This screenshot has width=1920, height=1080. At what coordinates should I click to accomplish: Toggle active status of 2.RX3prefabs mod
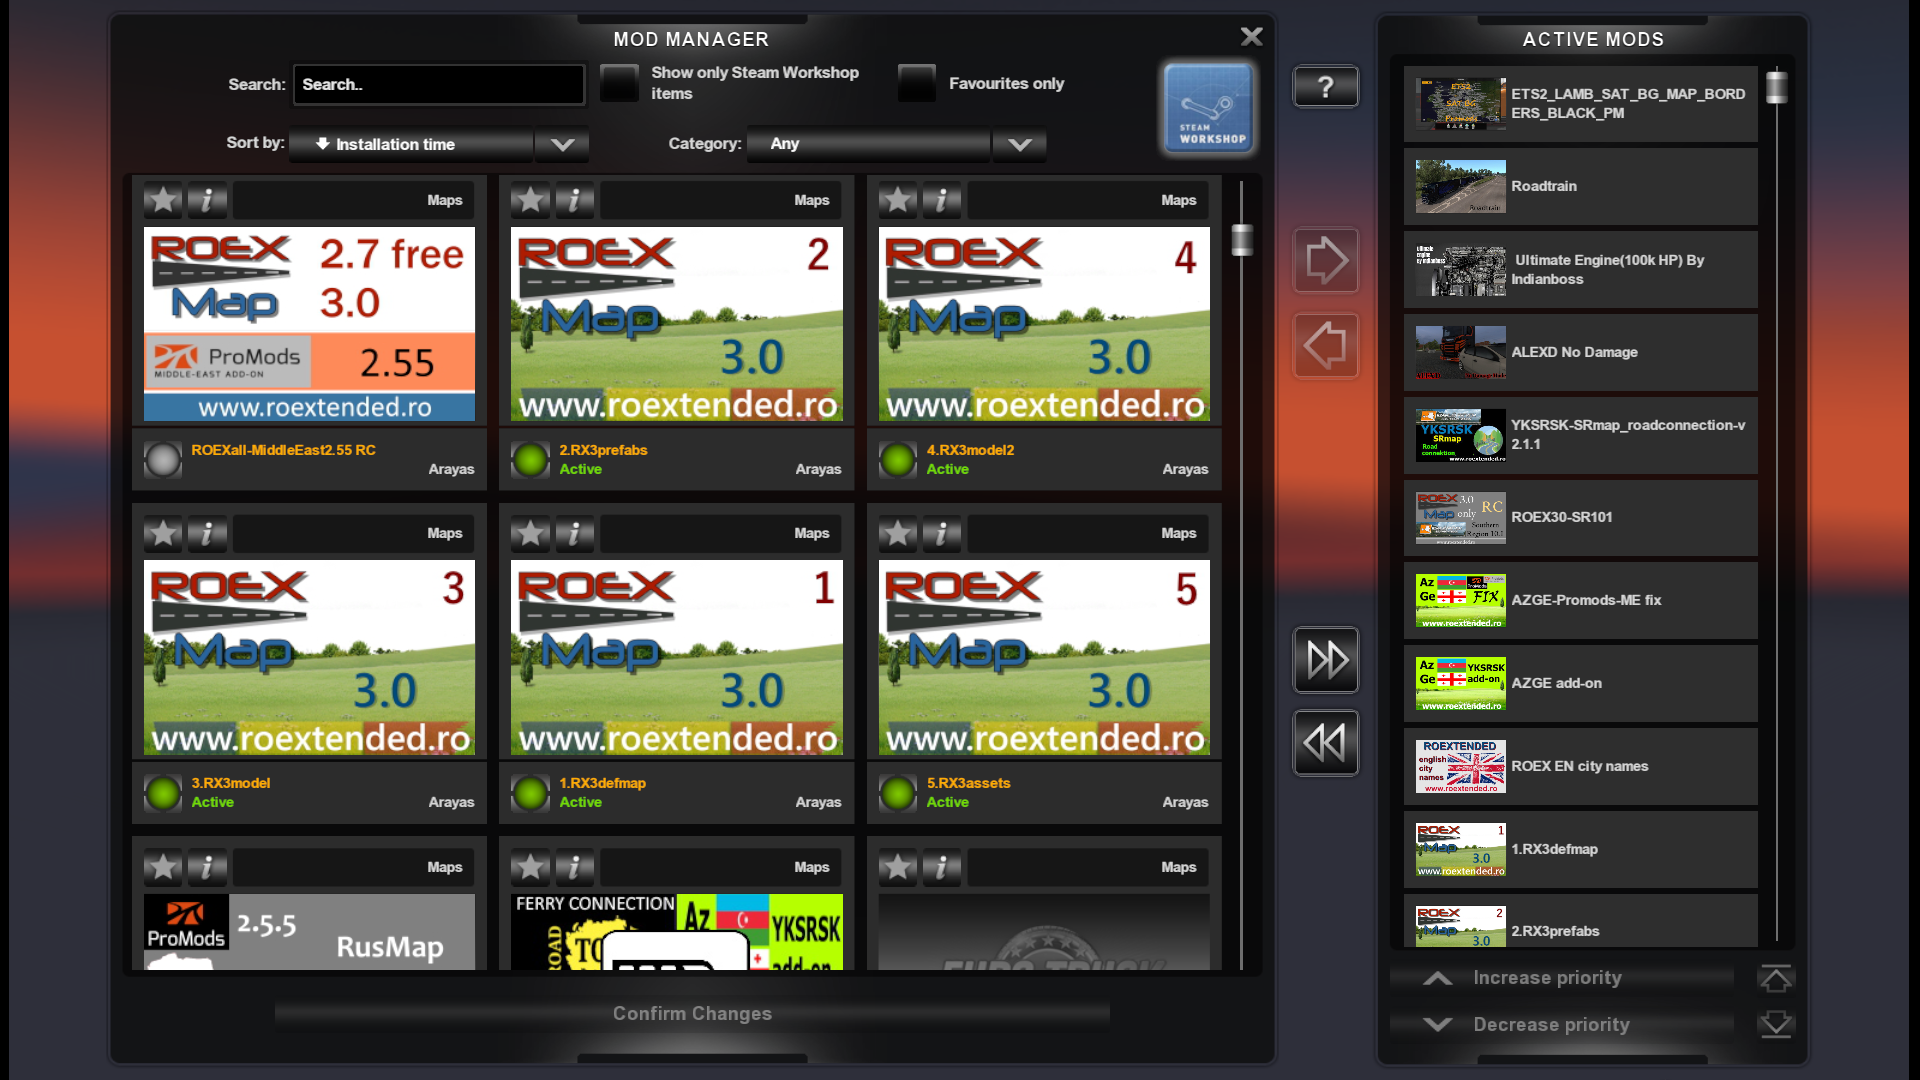click(x=530, y=460)
